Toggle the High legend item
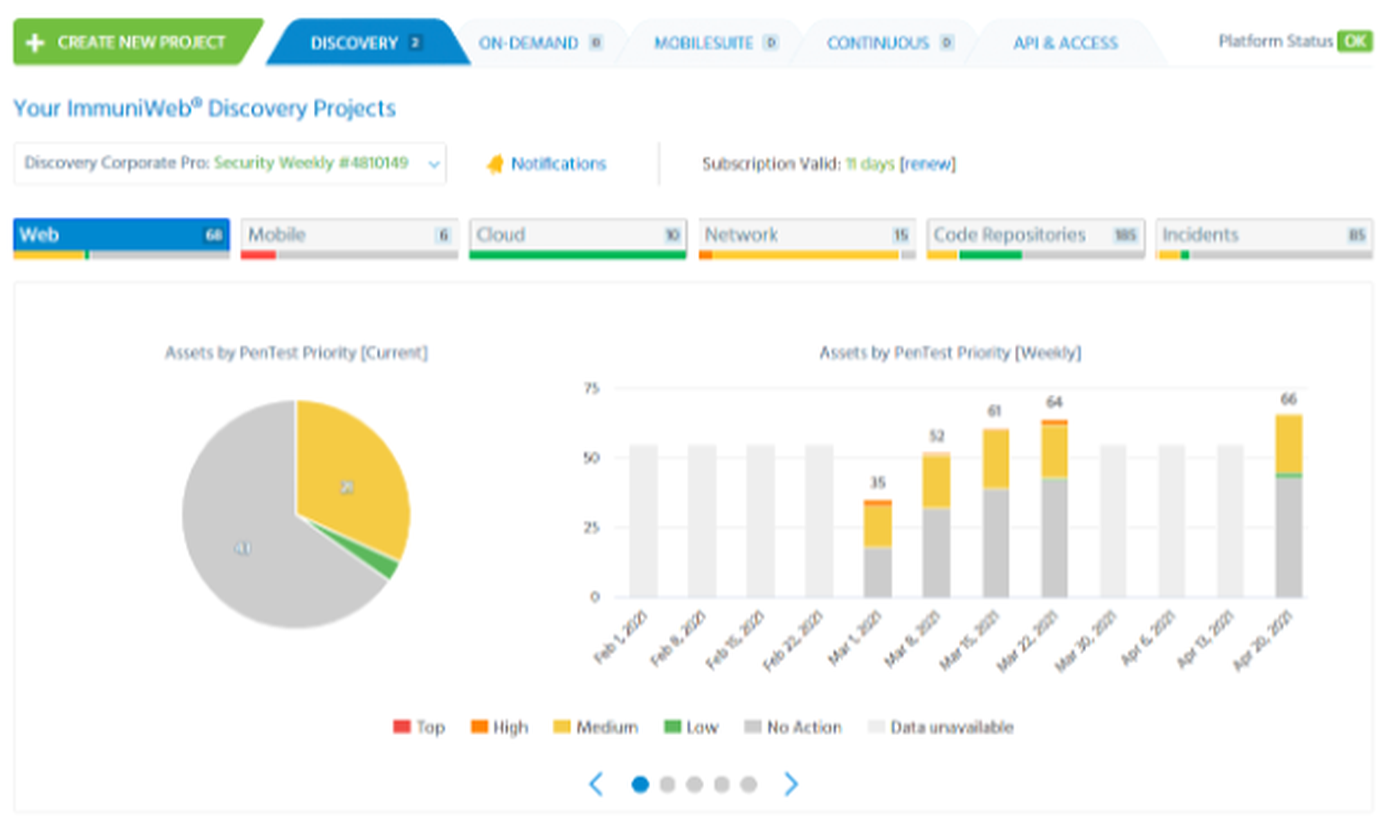The width and height of the screenshot is (1400, 840). (499, 727)
